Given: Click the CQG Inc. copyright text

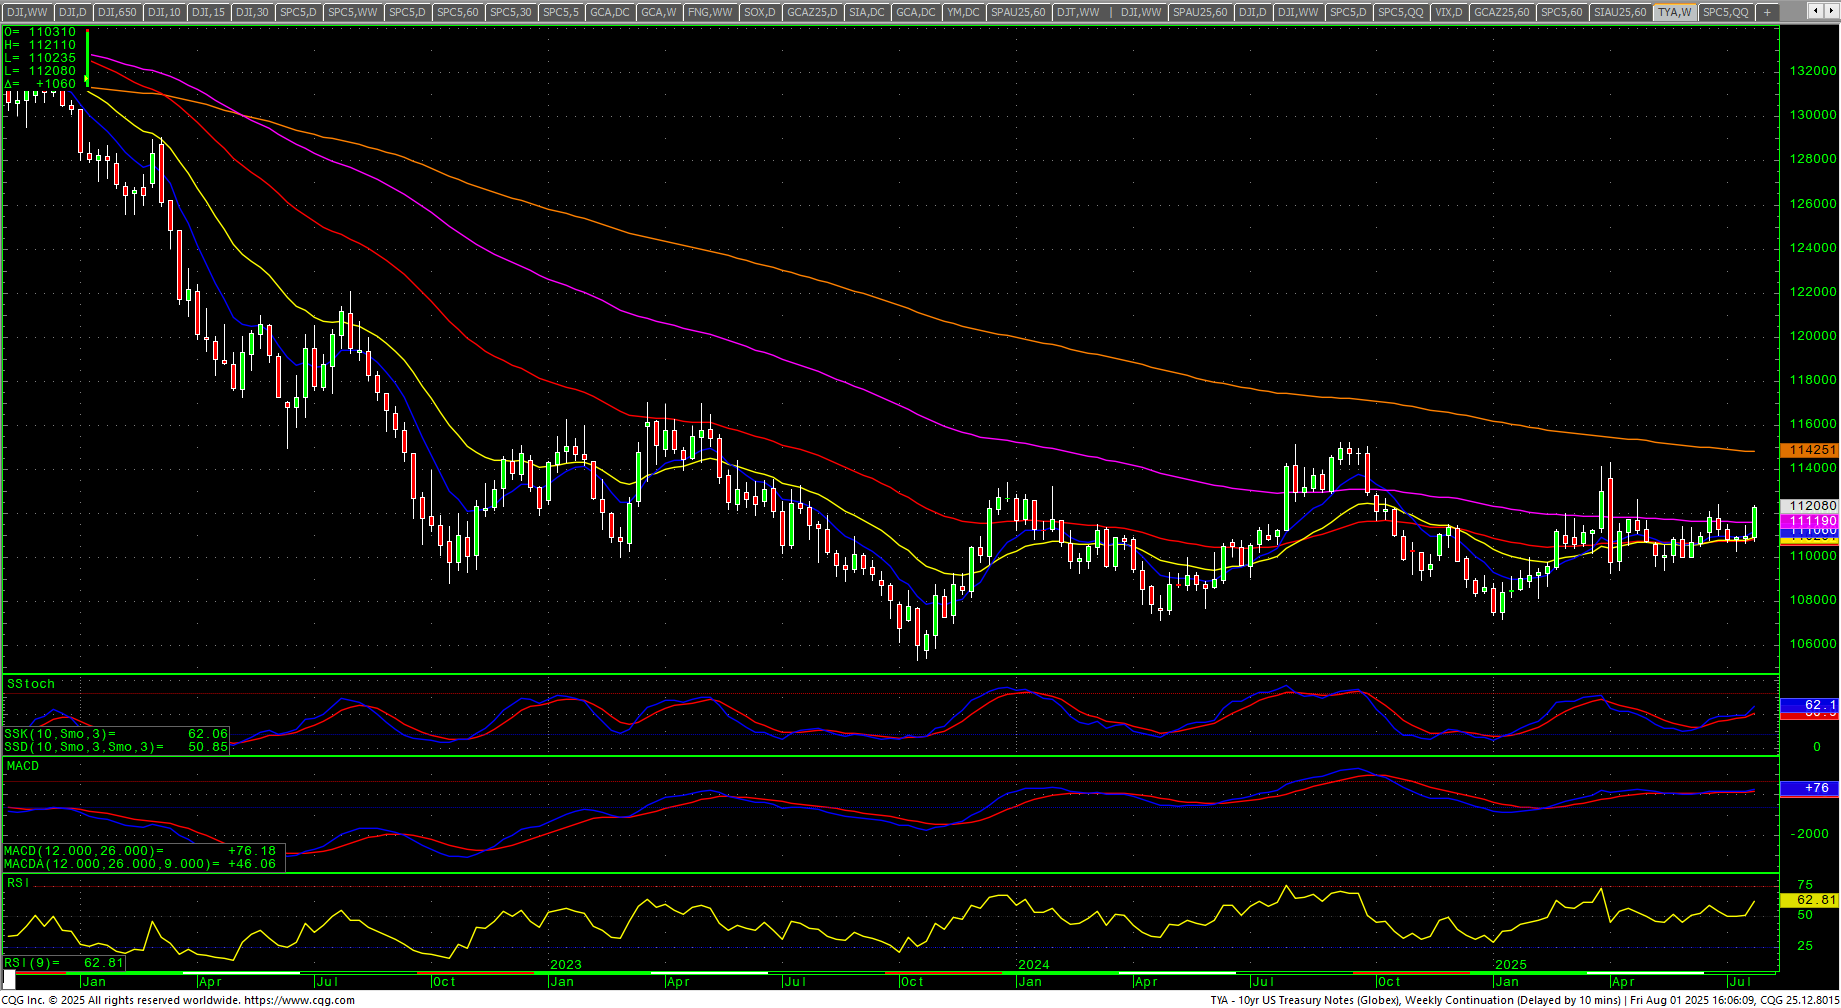Looking at the screenshot, I should click(119, 1000).
